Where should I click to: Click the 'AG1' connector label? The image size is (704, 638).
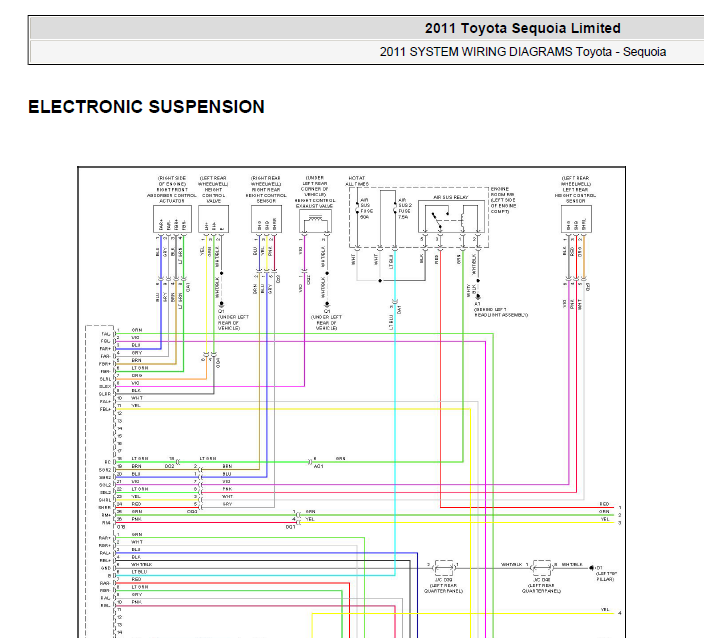318,466
